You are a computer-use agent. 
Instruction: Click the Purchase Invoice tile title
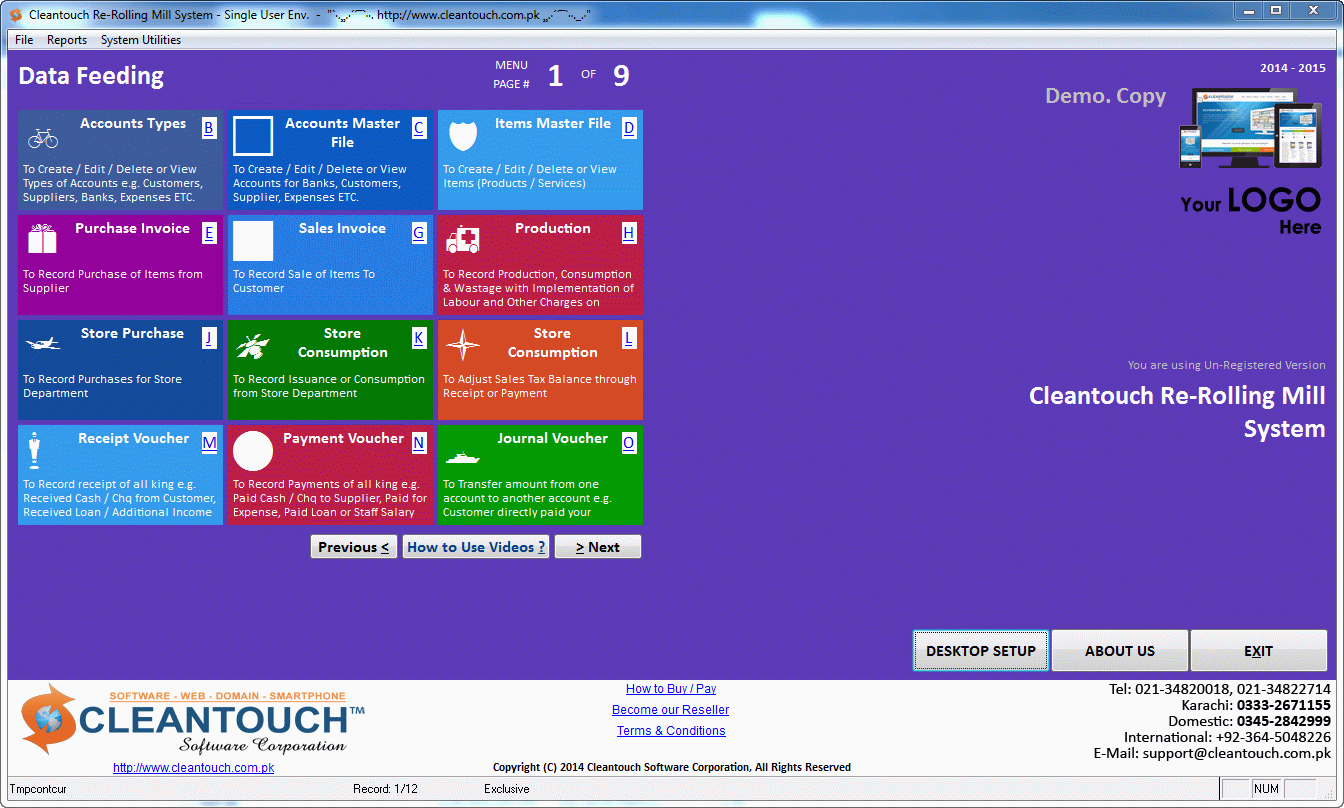tap(132, 229)
